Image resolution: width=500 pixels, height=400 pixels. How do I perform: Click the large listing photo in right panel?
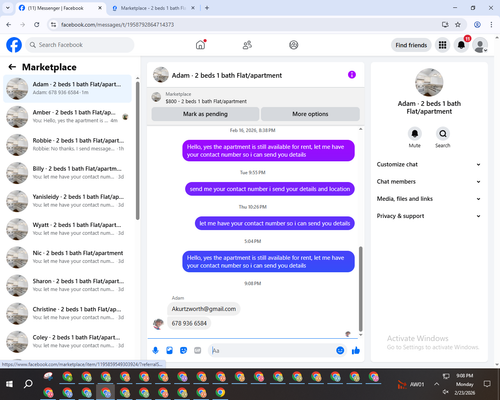pyautogui.click(x=429, y=82)
